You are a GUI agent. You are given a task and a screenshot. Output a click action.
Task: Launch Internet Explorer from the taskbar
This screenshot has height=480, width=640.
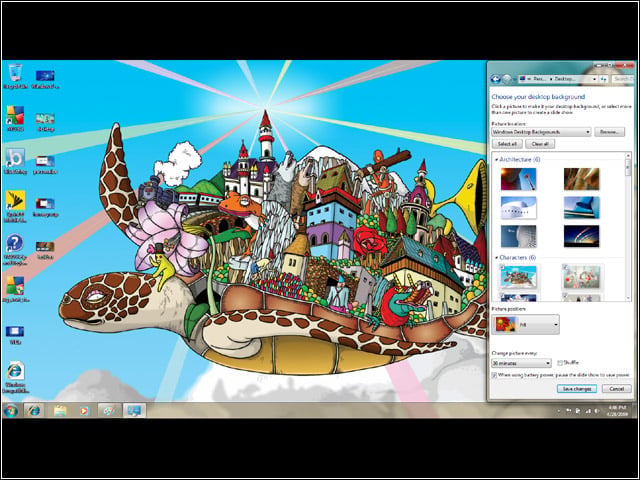34,410
